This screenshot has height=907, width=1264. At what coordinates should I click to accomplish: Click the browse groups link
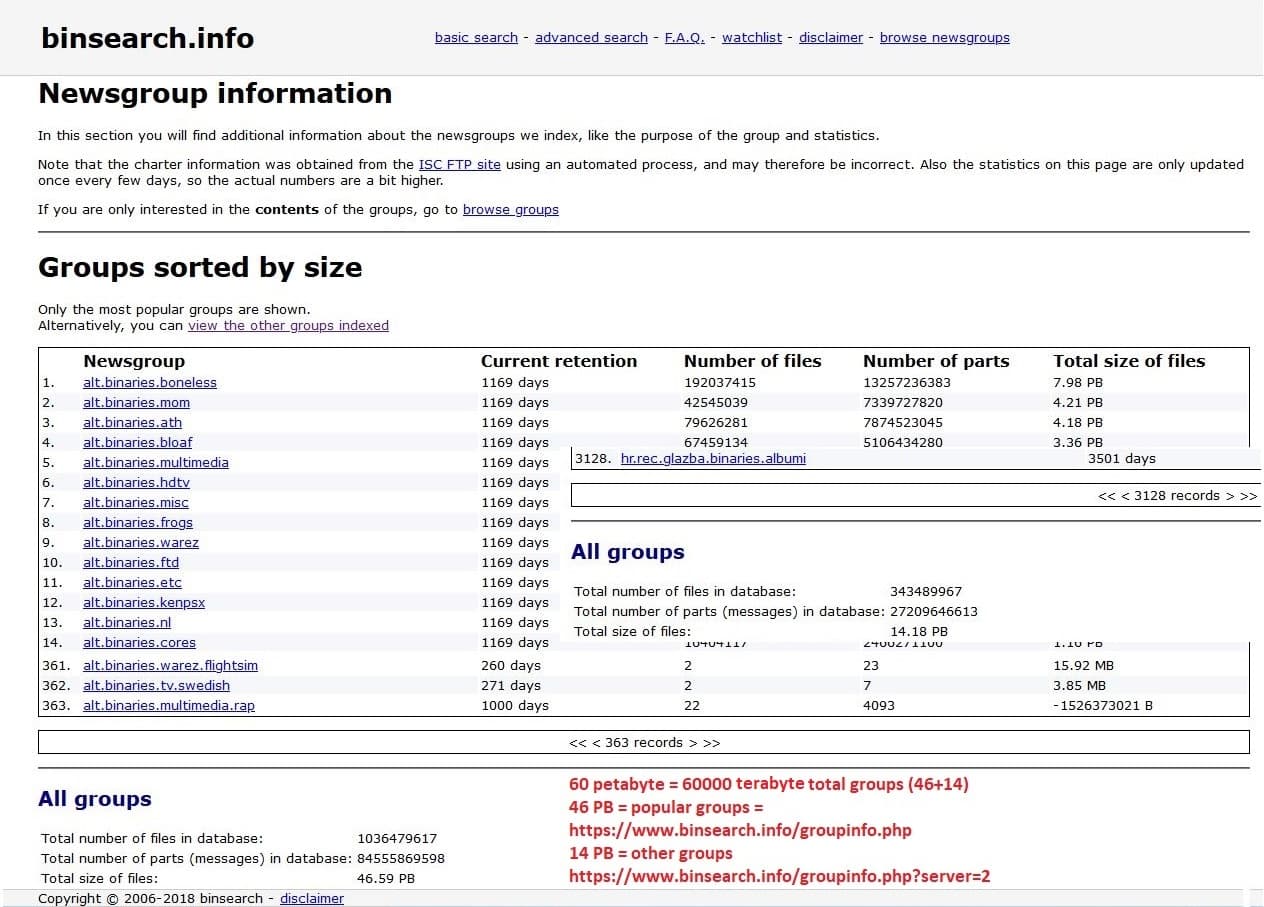[510, 209]
